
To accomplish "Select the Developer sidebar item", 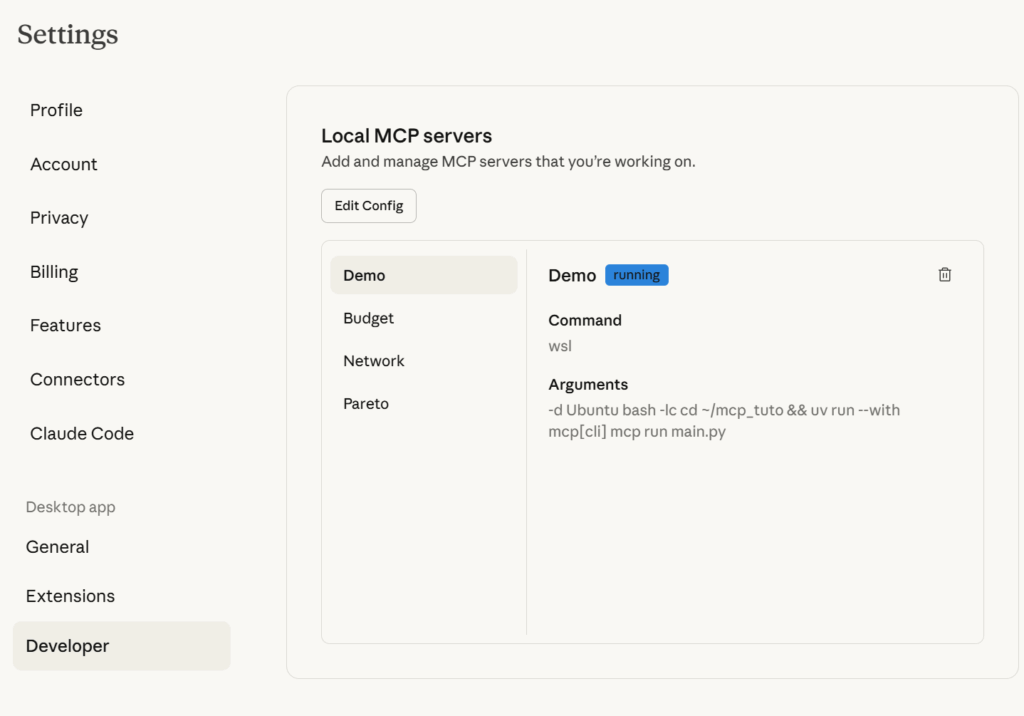I will (x=68, y=646).
